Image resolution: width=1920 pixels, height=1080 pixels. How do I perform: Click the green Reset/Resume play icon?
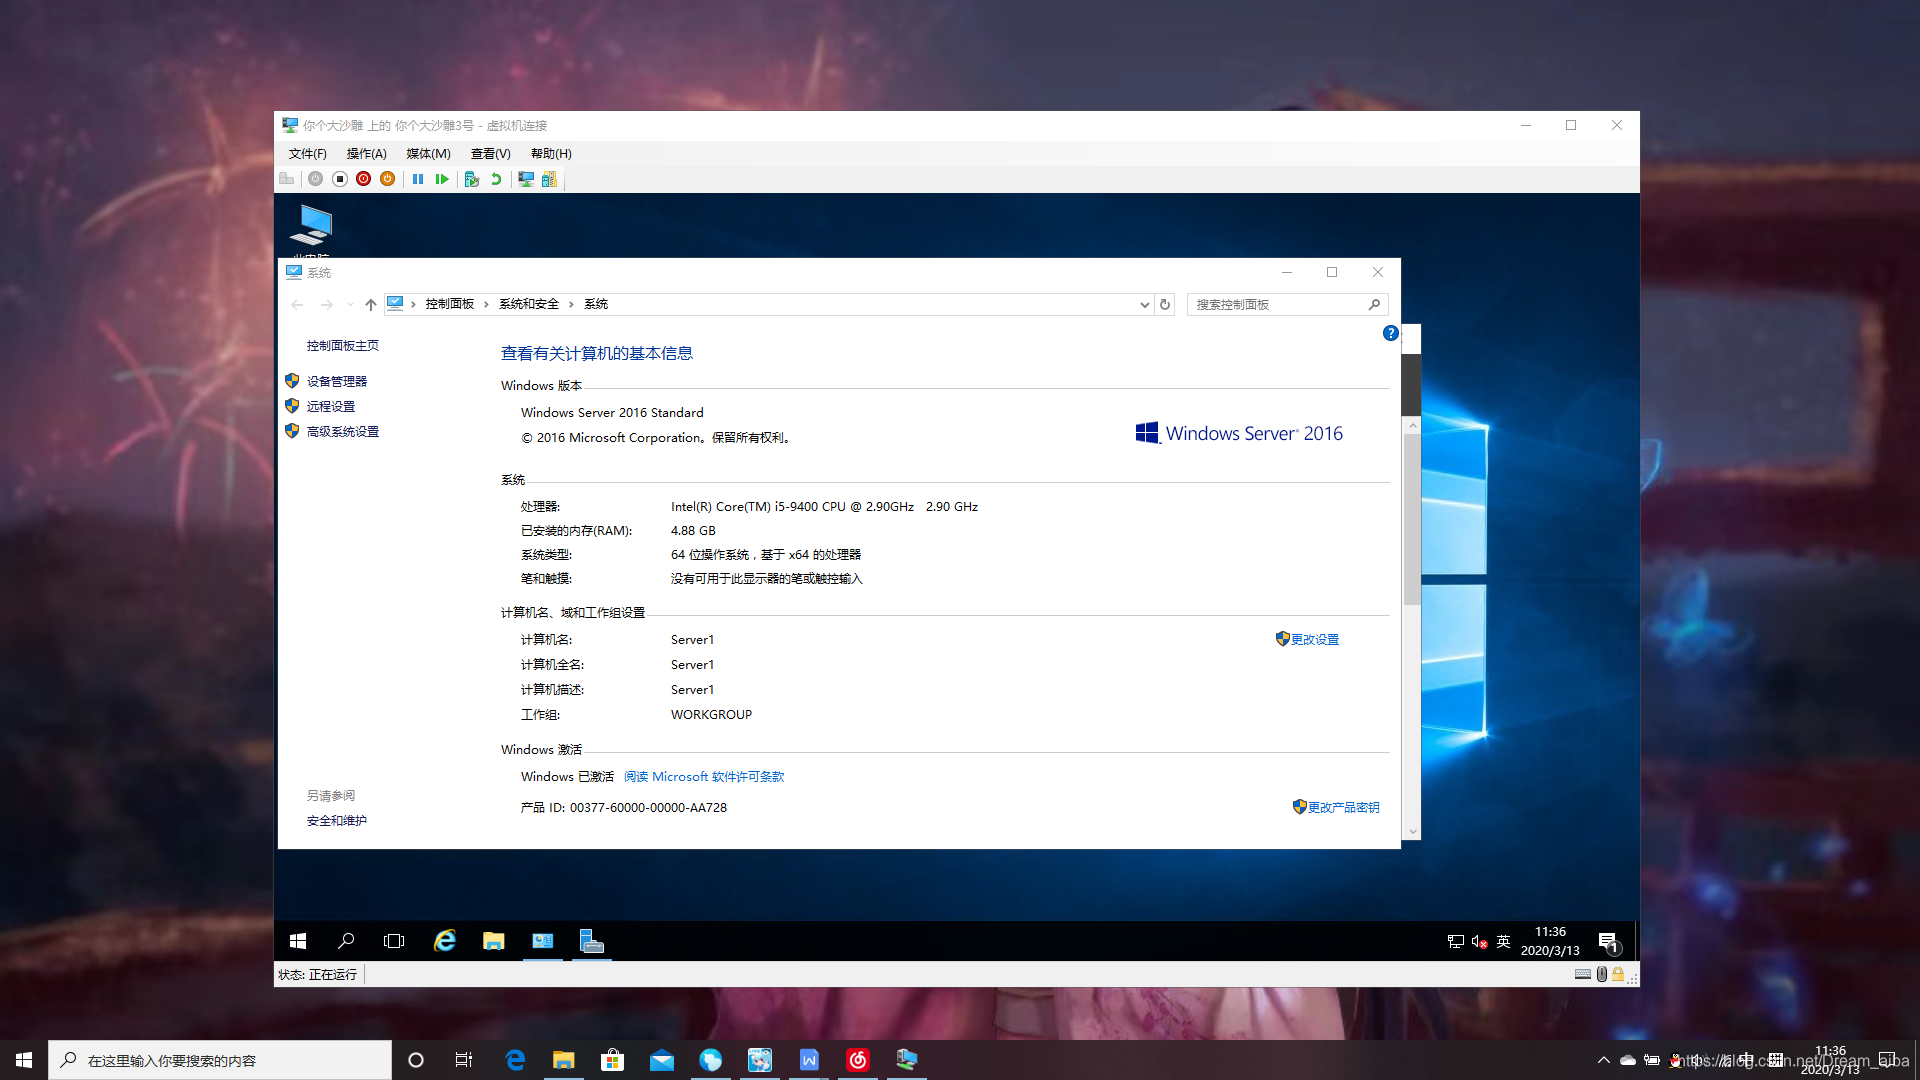tap(442, 179)
